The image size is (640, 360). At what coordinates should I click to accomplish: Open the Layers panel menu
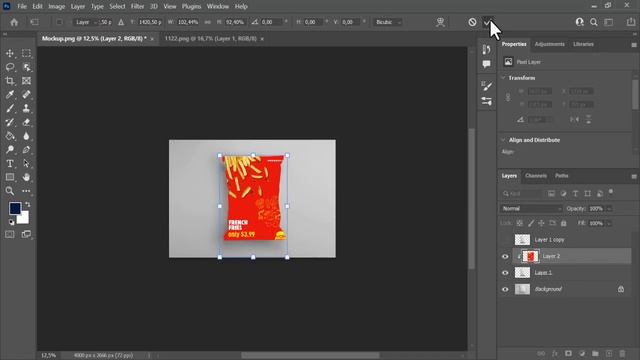634,176
